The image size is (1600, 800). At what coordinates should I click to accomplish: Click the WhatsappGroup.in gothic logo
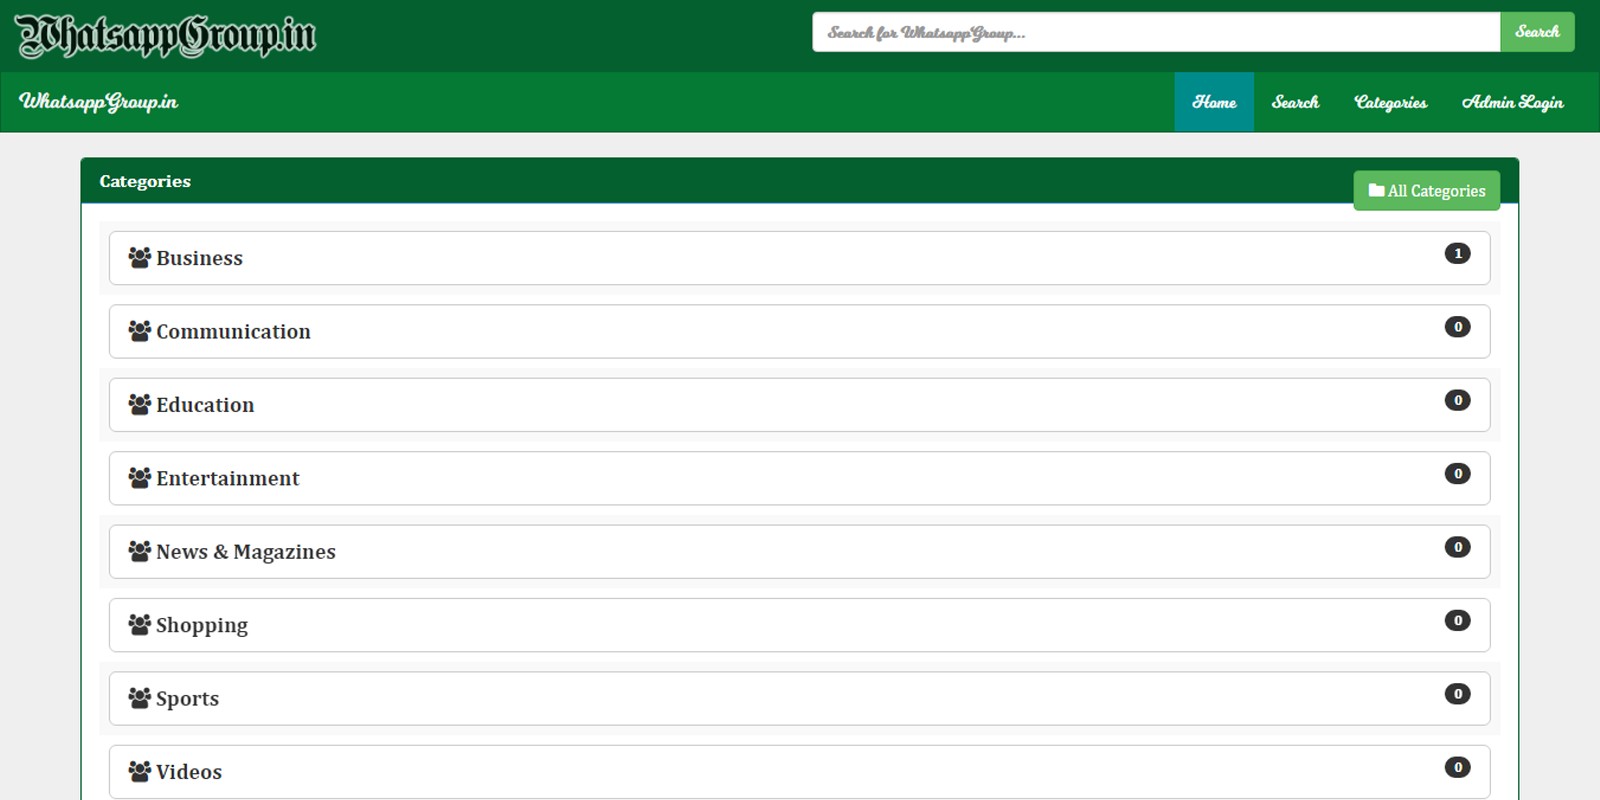pyautogui.click(x=166, y=36)
